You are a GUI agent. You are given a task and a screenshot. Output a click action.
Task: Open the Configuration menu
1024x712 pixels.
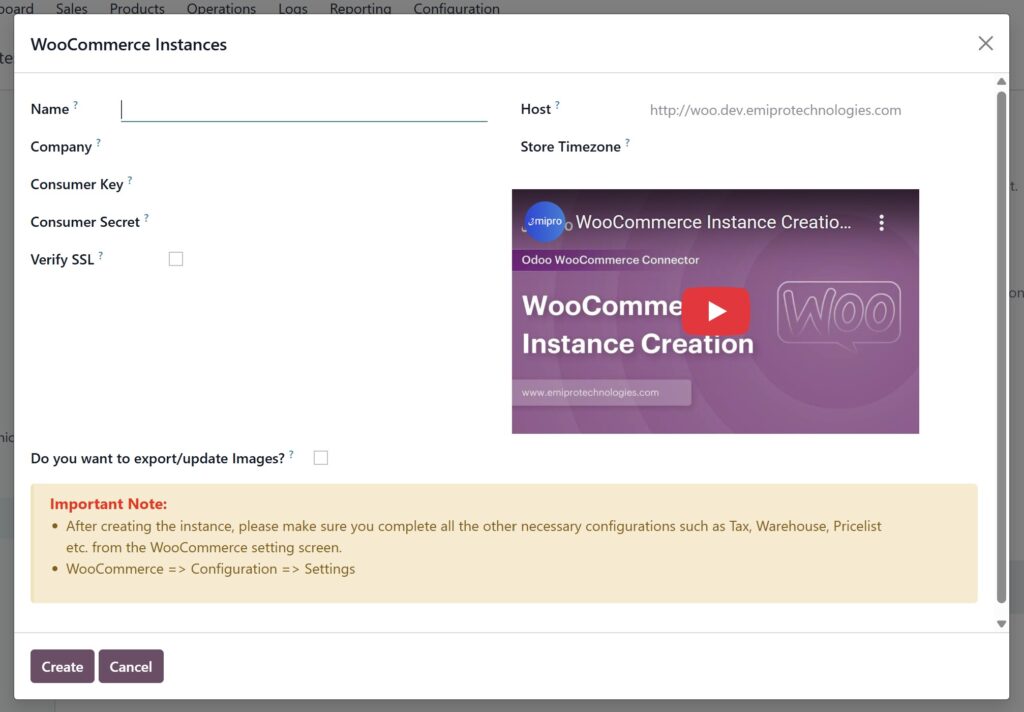[x=456, y=8]
